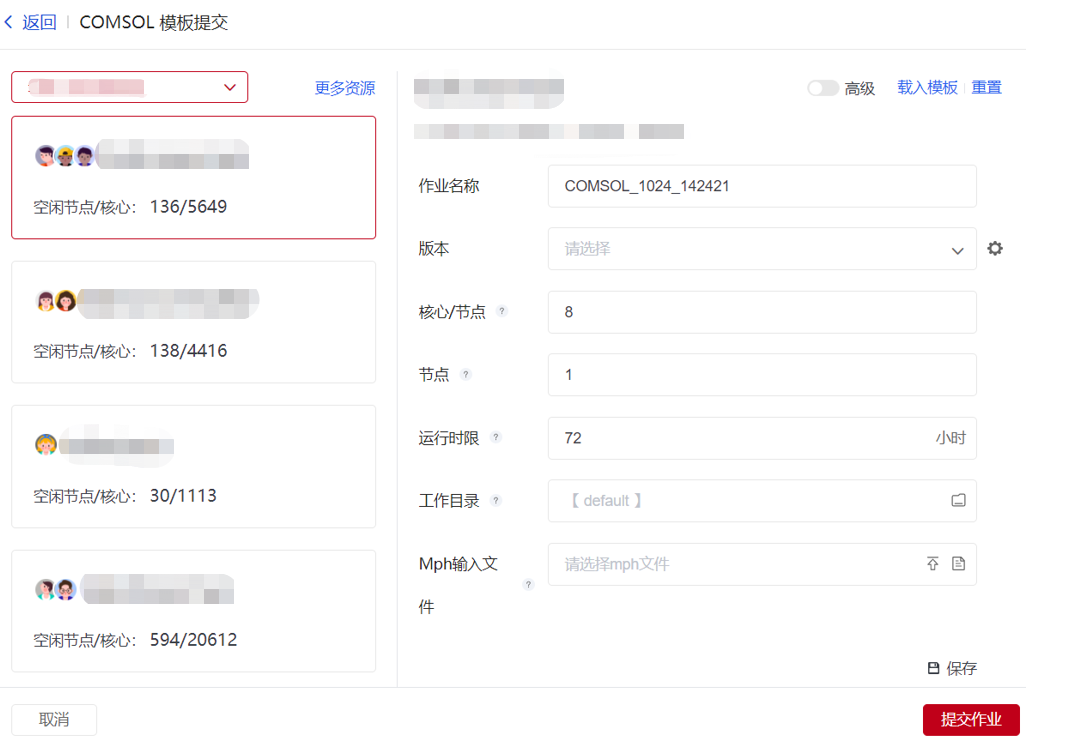Screen dimensions: 1076x752
Task: Click 取消 cancel button
Action: tap(54, 719)
